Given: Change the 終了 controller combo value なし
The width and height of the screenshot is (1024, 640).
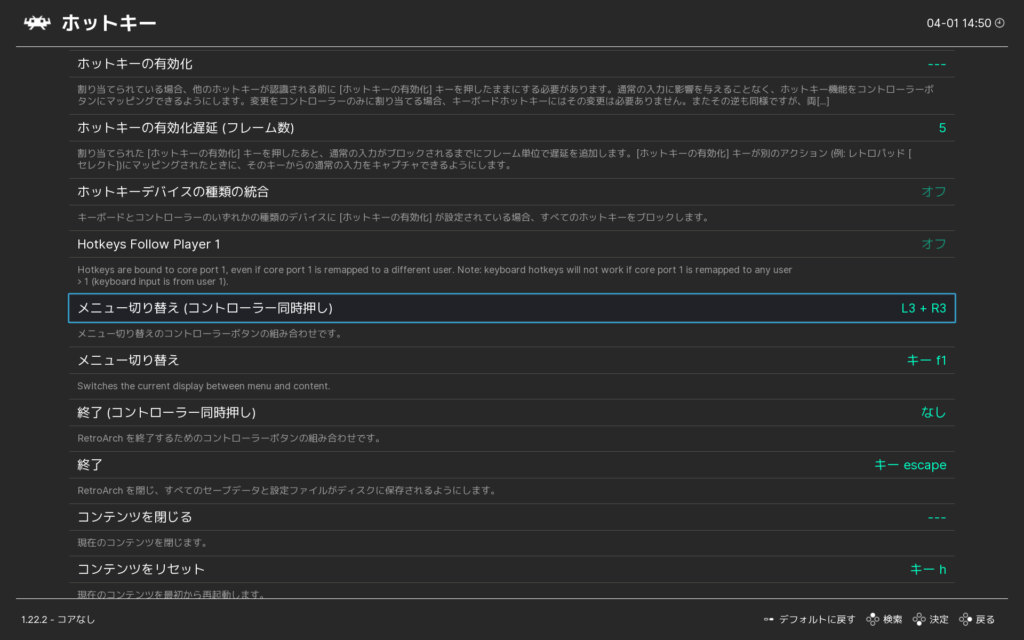Looking at the screenshot, I should coord(933,412).
